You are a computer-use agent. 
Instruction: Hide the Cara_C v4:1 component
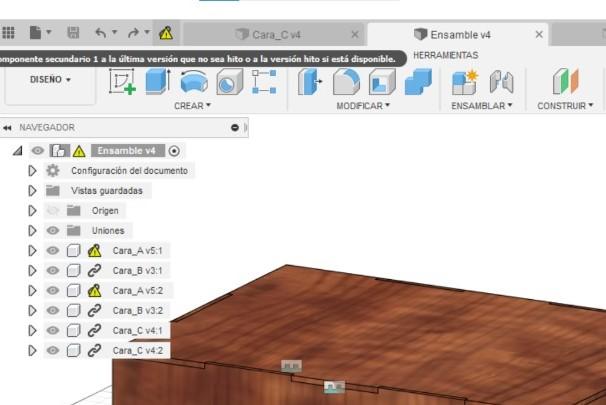[53, 330]
